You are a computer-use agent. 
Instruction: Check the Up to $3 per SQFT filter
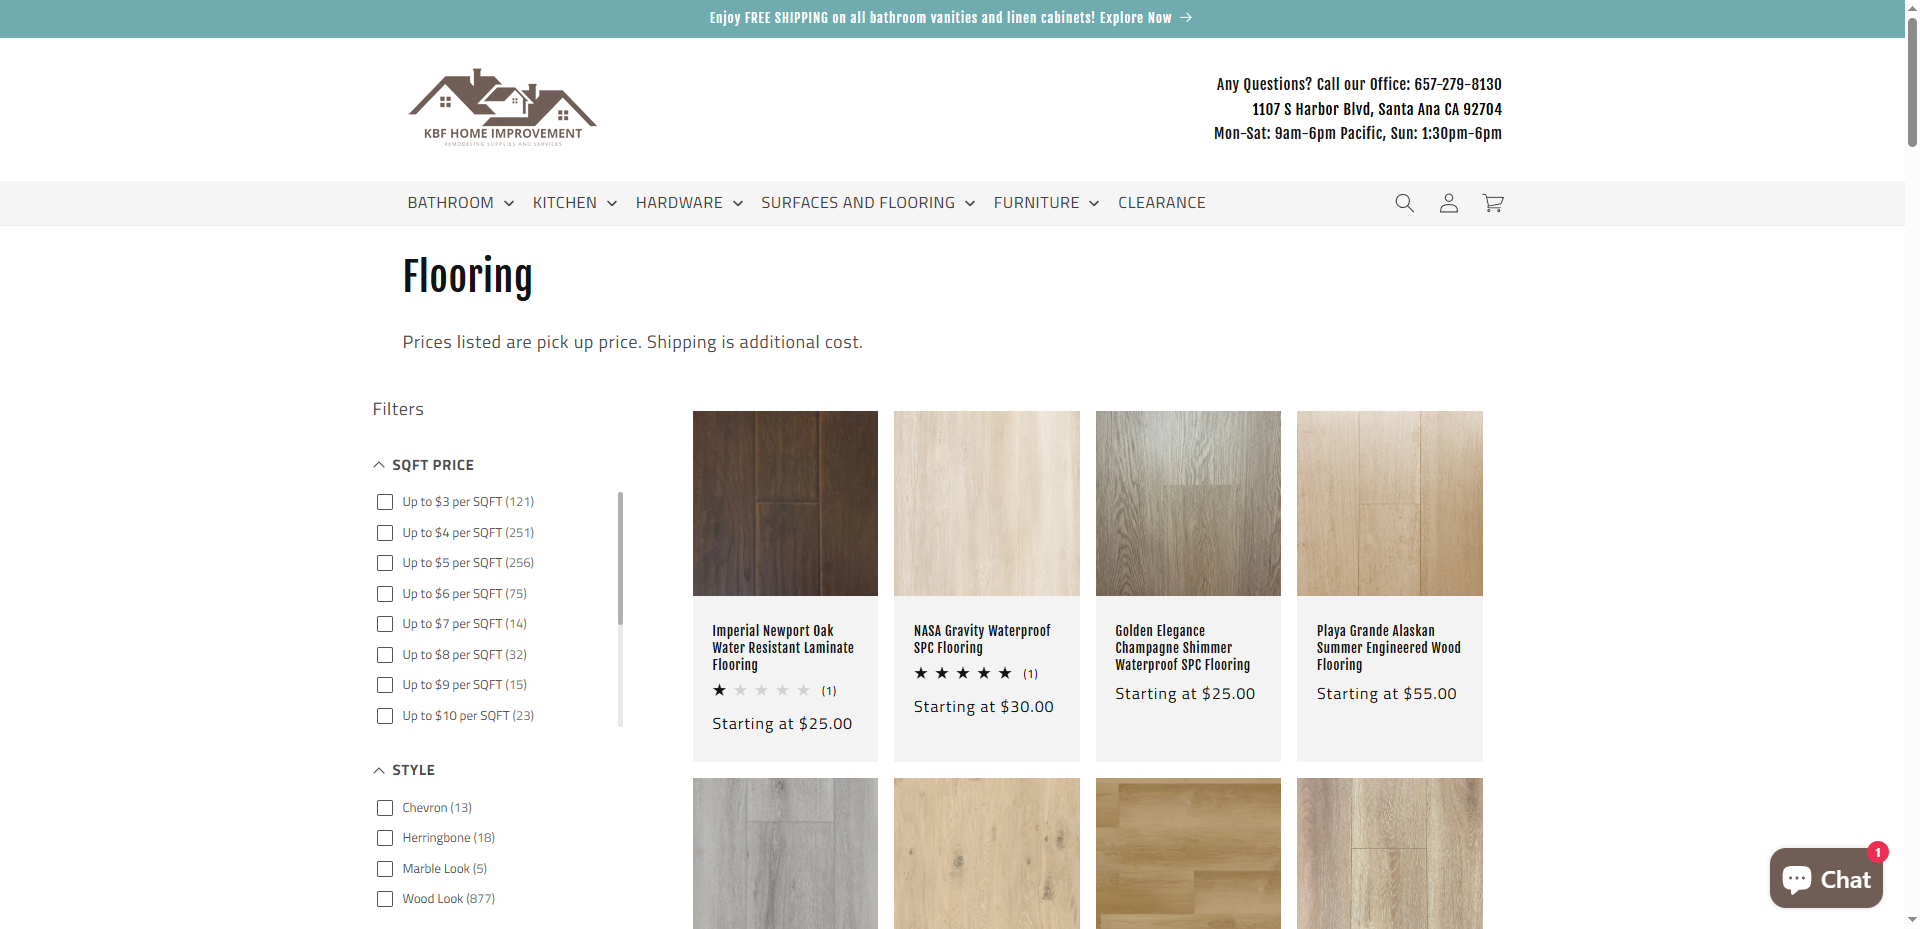point(385,501)
